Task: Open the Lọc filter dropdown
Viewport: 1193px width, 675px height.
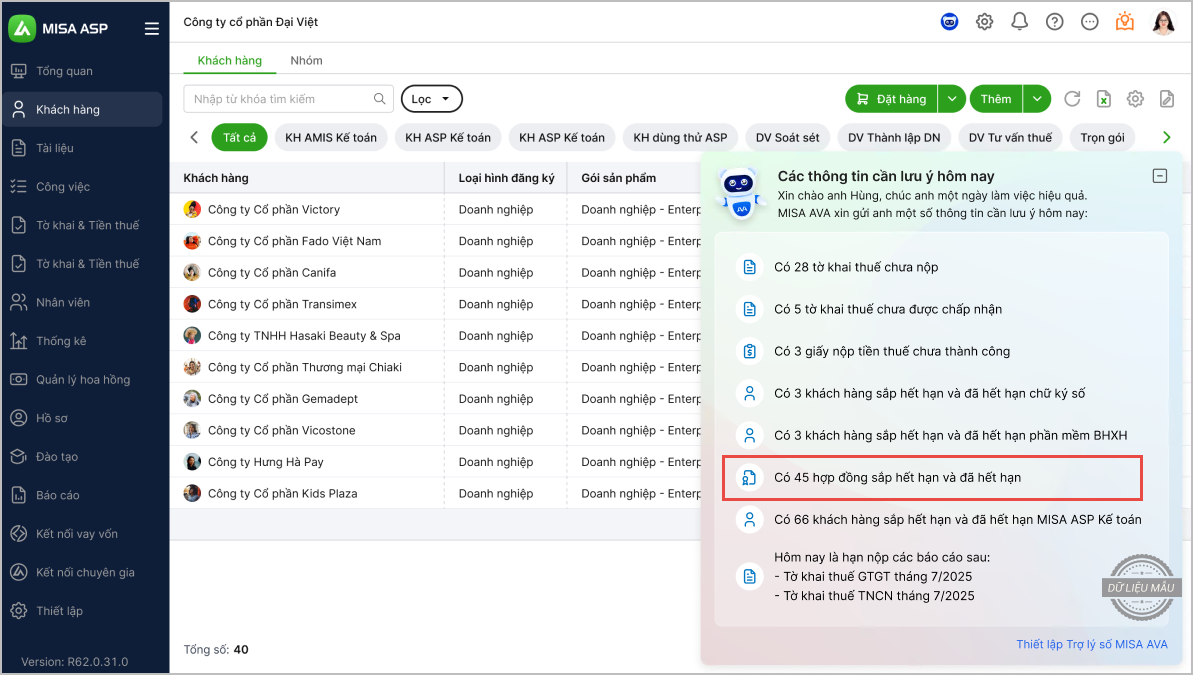Action: (431, 99)
